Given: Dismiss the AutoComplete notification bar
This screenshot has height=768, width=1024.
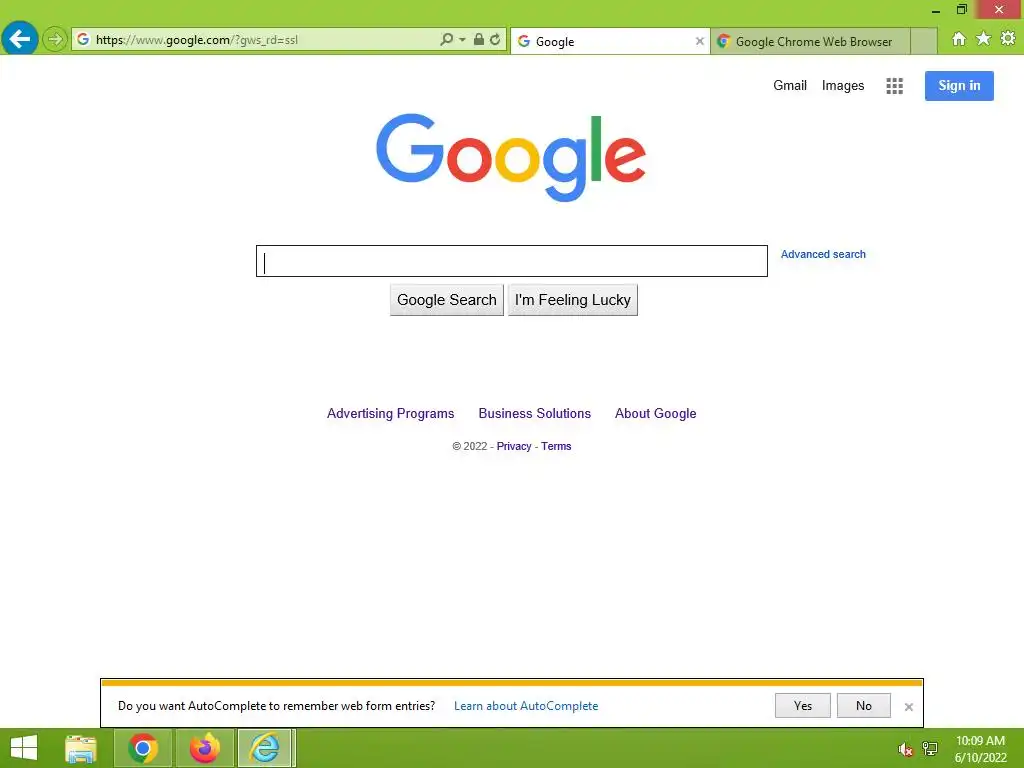Looking at the screenshot, I should (908, 707).
